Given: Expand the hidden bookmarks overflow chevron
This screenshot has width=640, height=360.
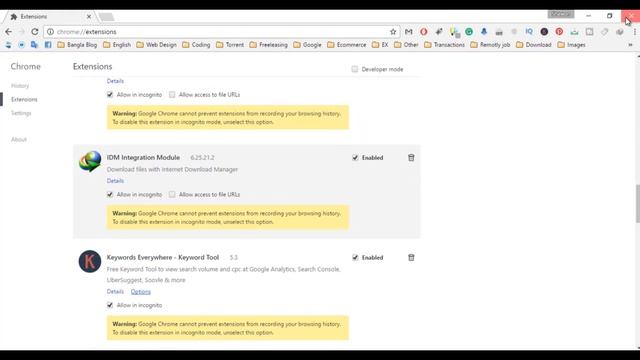Looking at the screenshot, I should 630,45.
